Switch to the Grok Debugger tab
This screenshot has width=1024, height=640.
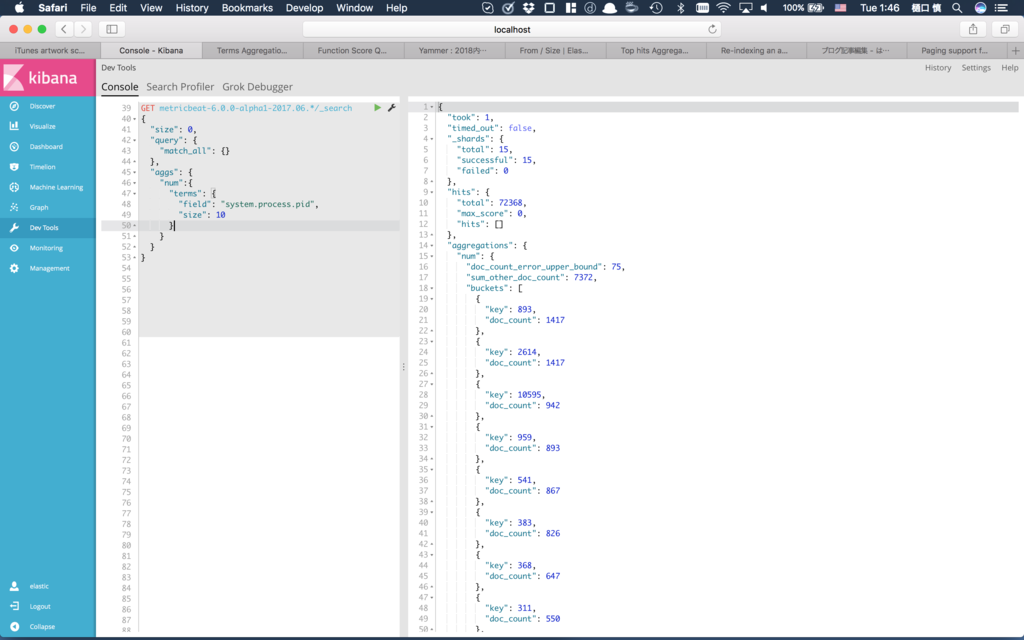[257, 86]
